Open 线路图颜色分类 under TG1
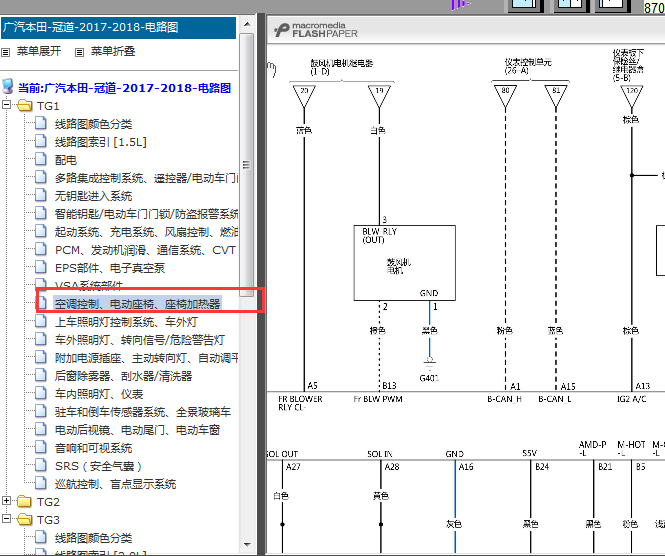 point(93,124)
